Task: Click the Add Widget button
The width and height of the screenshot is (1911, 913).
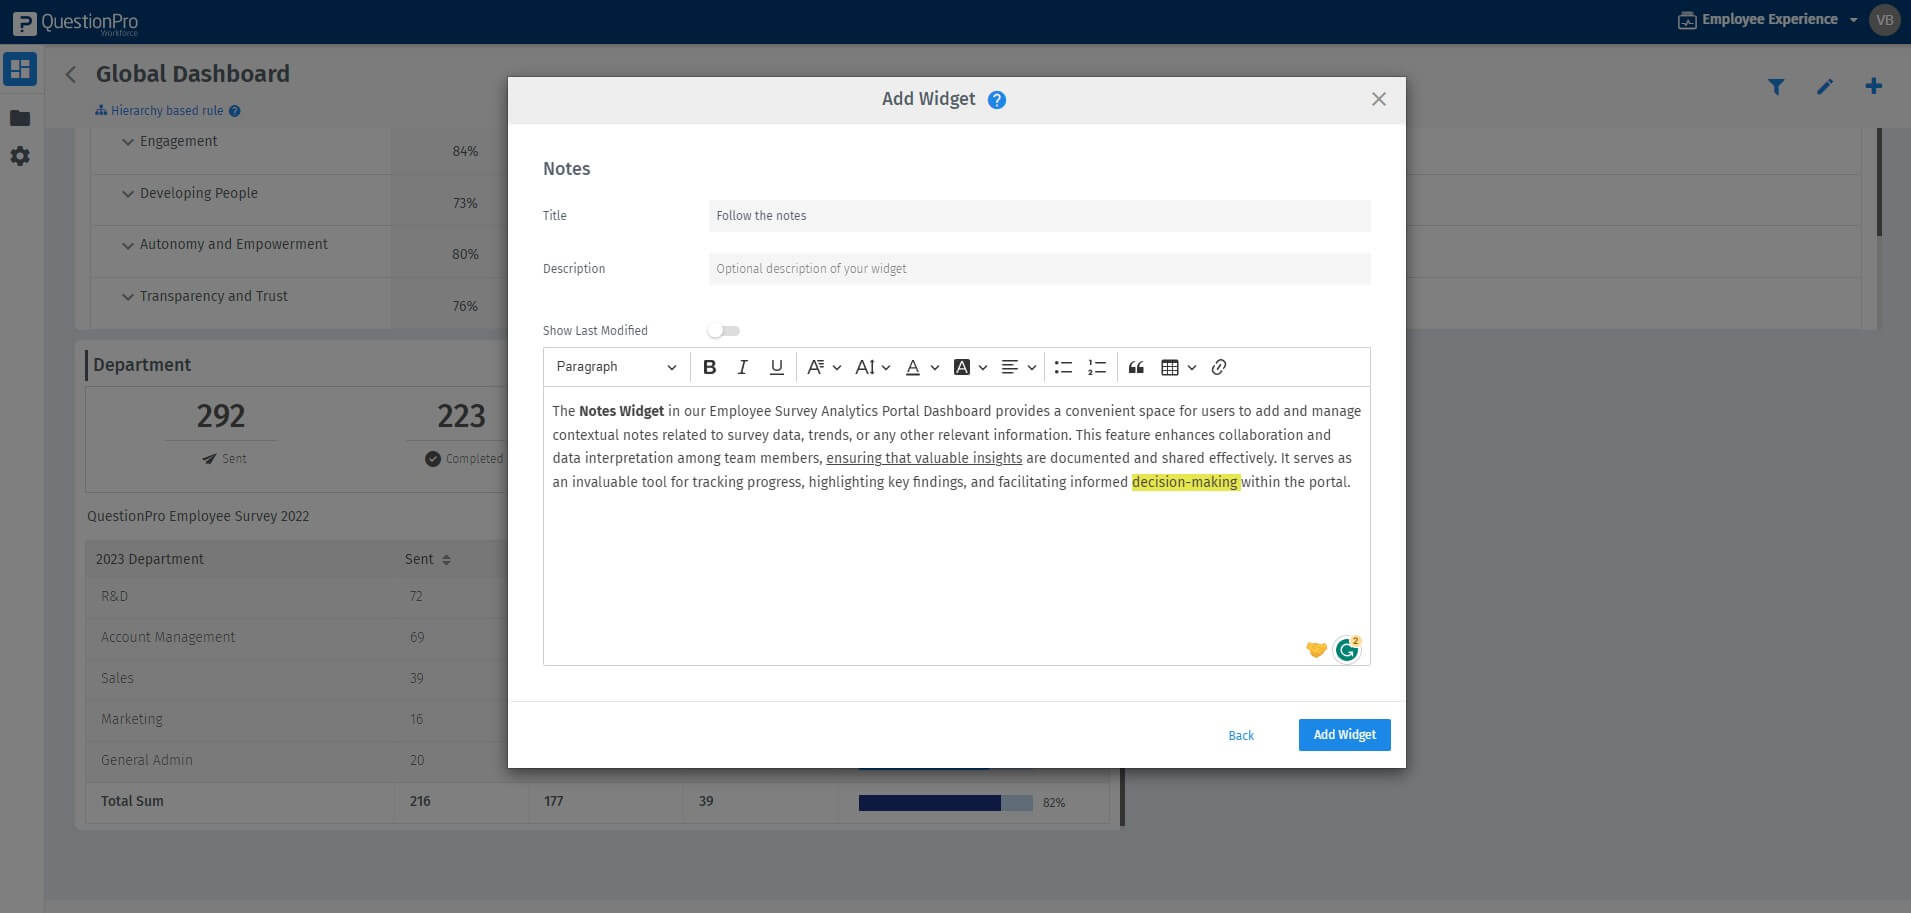Action: [1344, 734]
